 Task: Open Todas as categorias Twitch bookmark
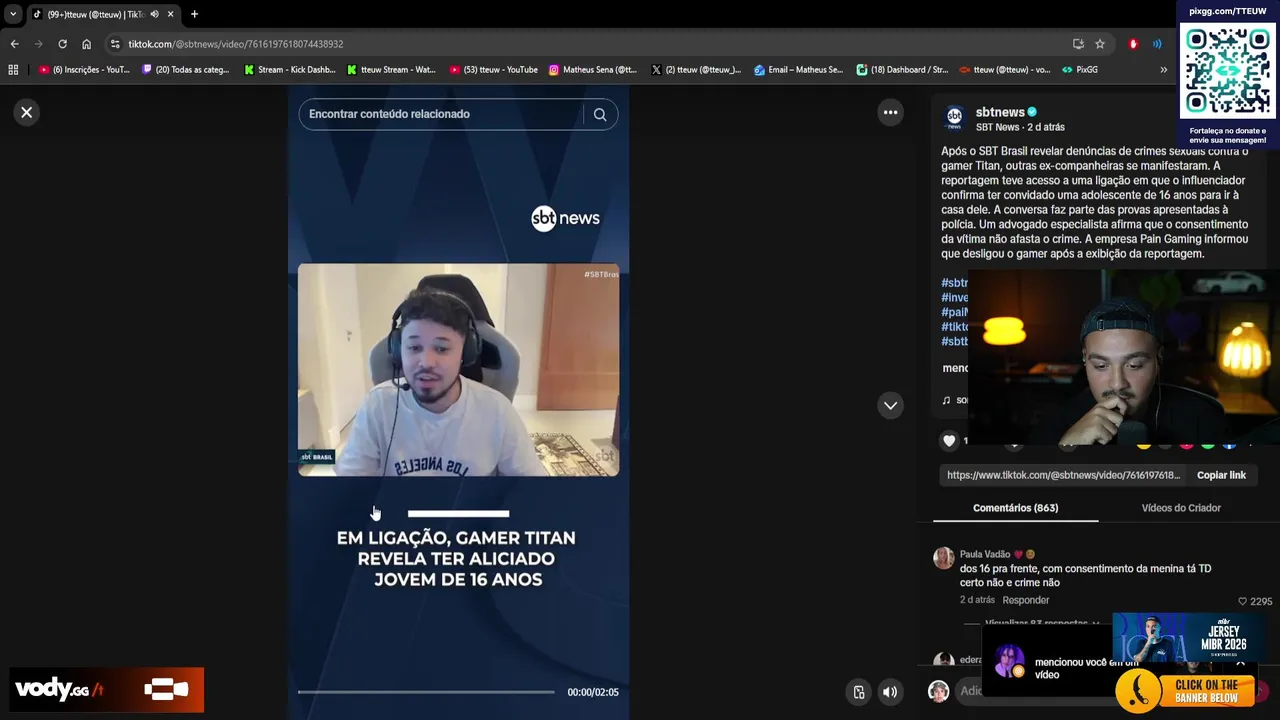click(186, 70)
